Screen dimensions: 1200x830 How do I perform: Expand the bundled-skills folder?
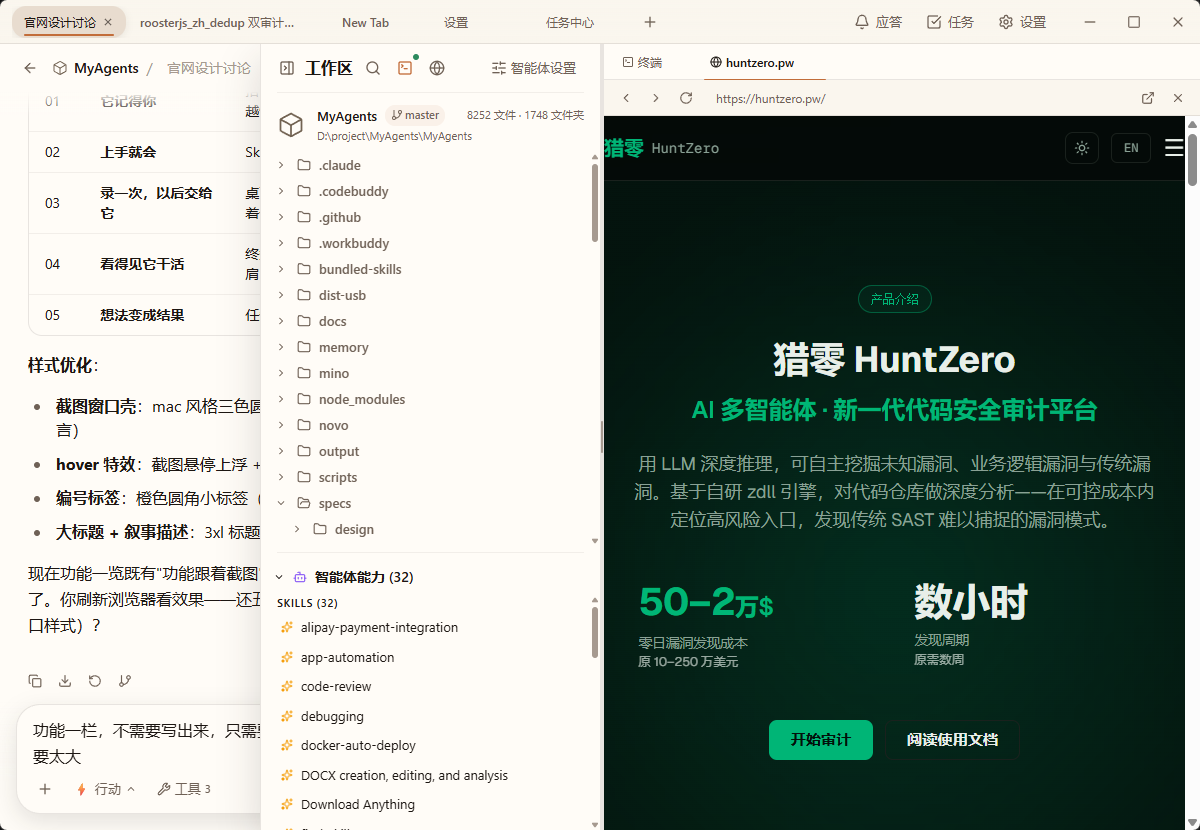click(281, 269)
